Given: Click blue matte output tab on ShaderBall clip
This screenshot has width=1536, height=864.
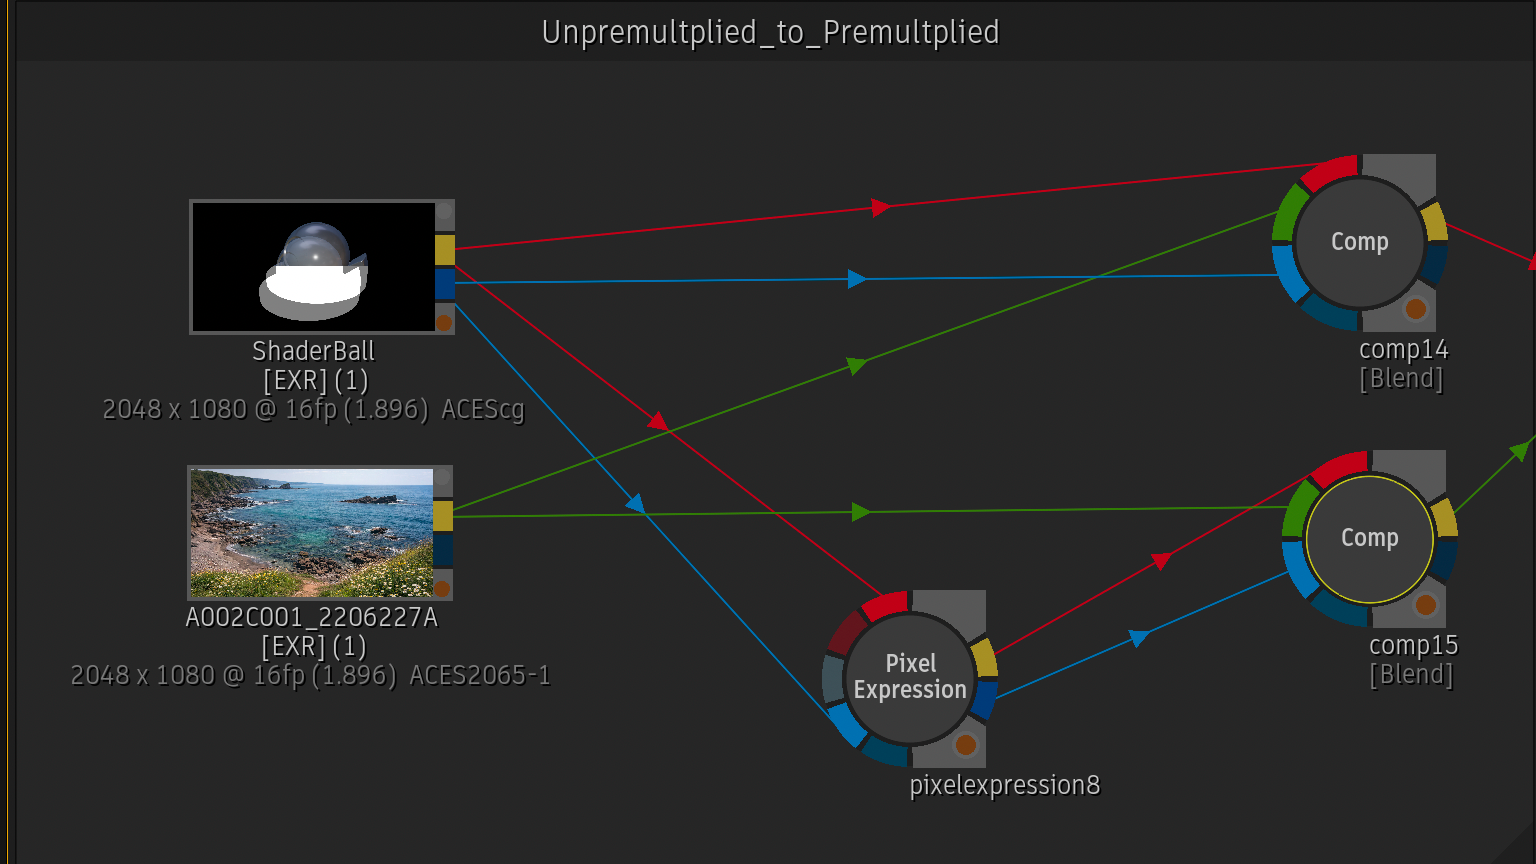Looking at the screenshot, I should tap(444, 284).
